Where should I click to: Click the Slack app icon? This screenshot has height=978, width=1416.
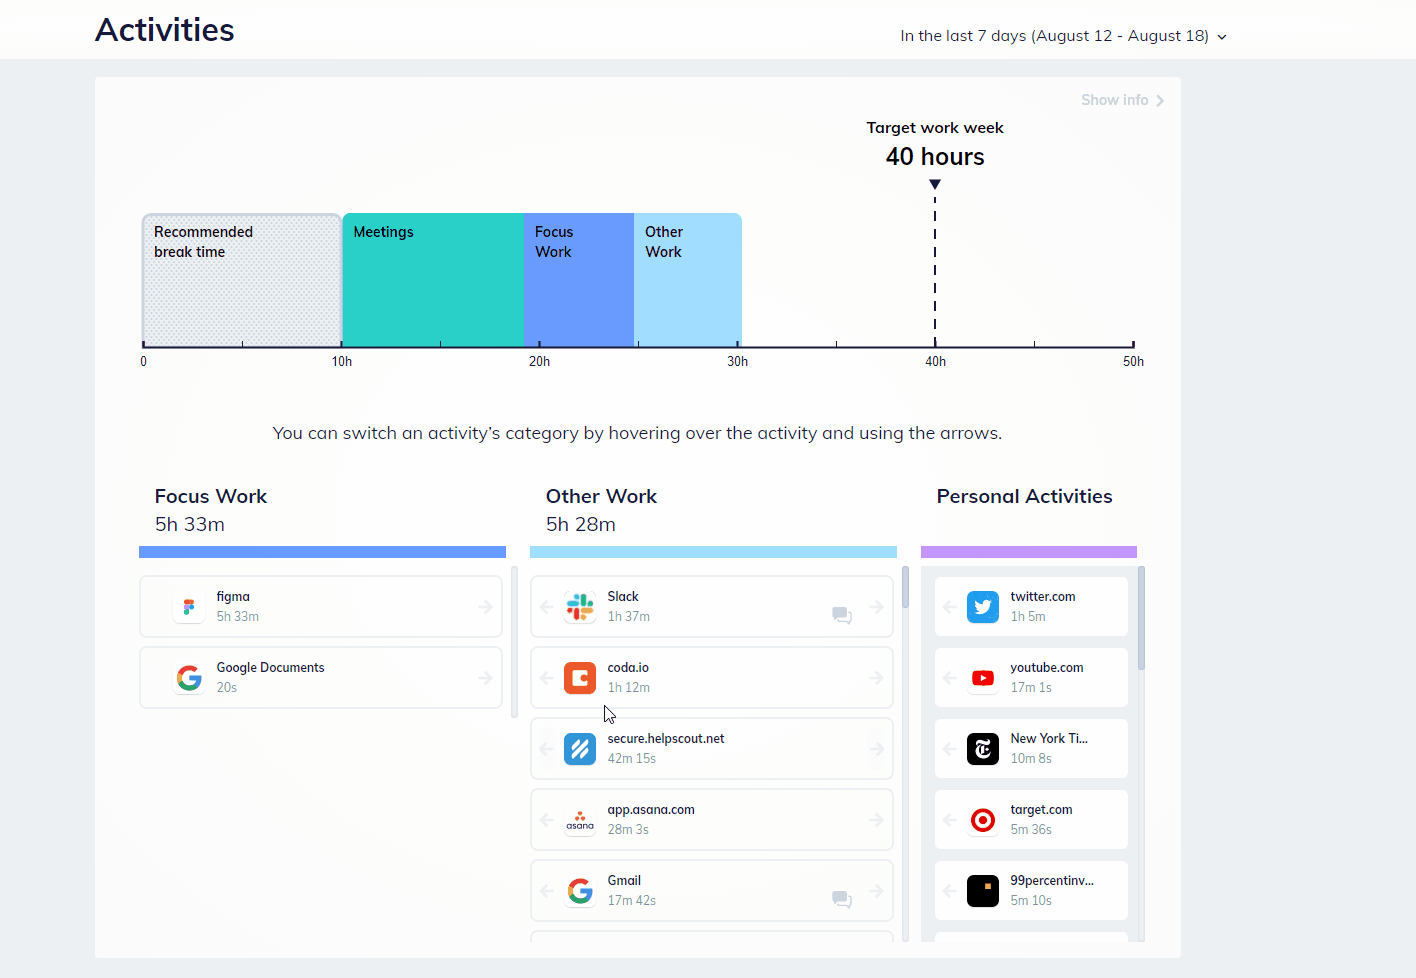(580, 607)
